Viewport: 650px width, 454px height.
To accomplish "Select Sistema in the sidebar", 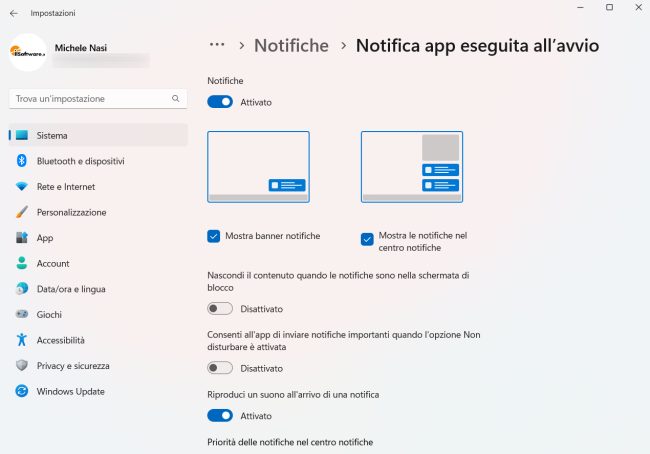I will (52, 135).
